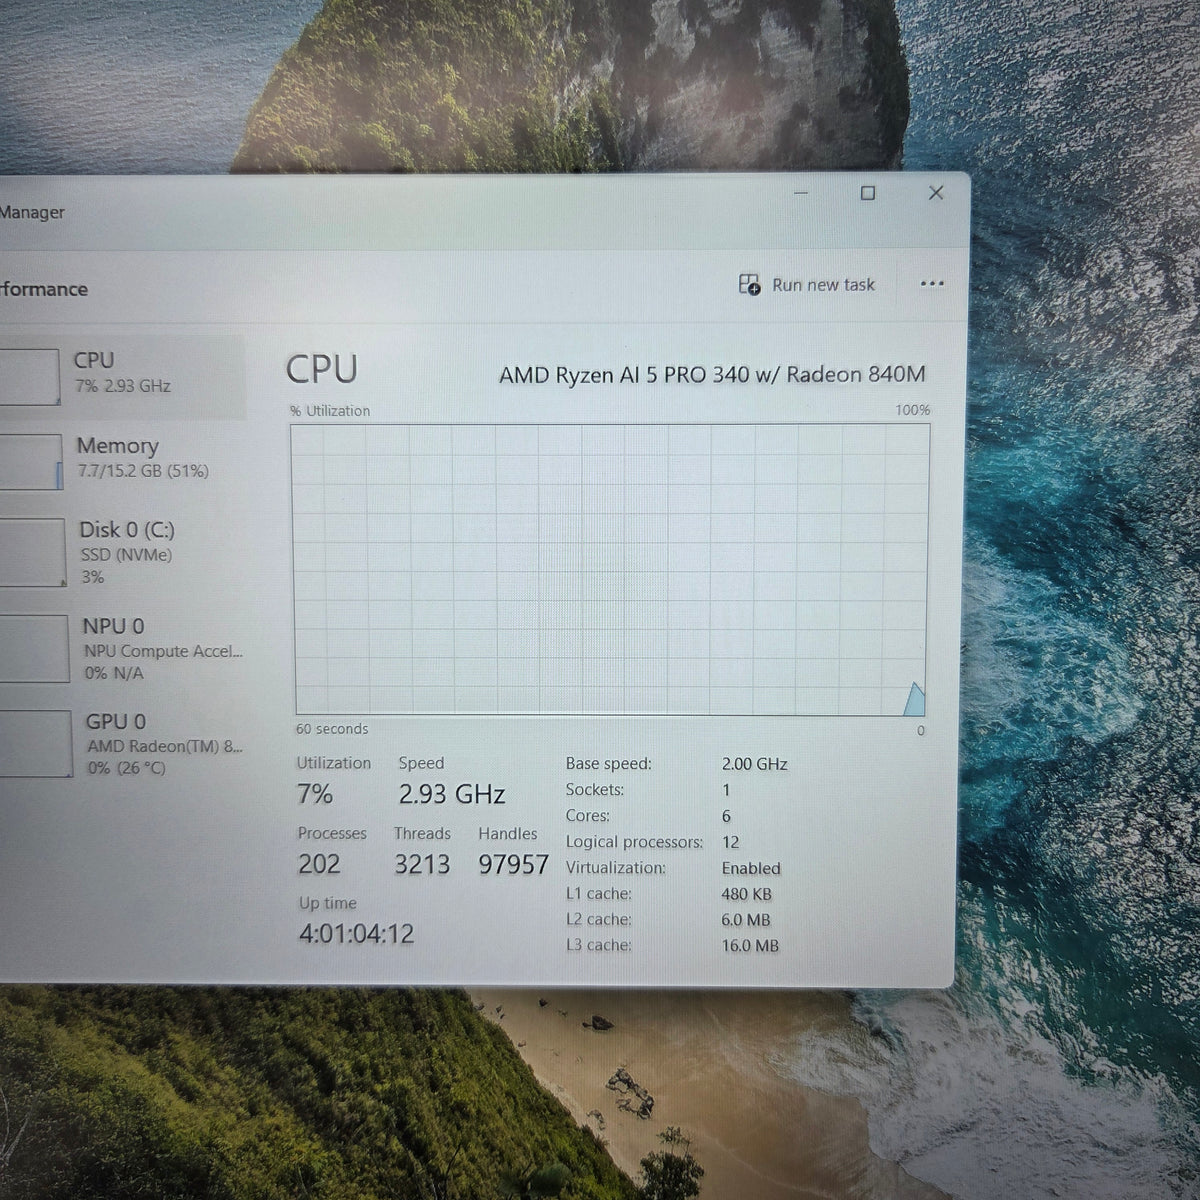Close the Task Manager window
Screen dimensions: 1200x1200
point(936,193)
